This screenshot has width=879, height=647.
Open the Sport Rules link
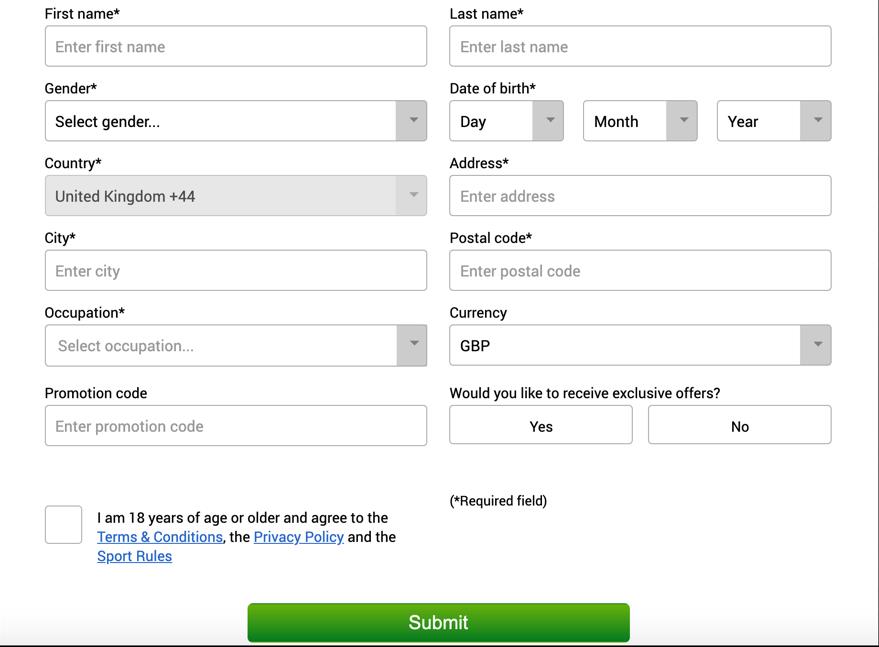coord(135,556)
